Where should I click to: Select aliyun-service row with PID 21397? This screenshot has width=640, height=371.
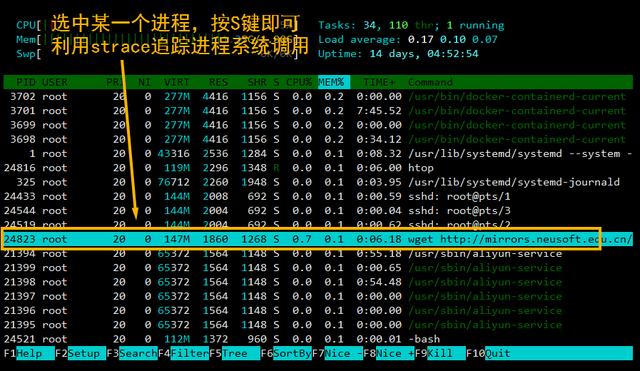(318, 297)
